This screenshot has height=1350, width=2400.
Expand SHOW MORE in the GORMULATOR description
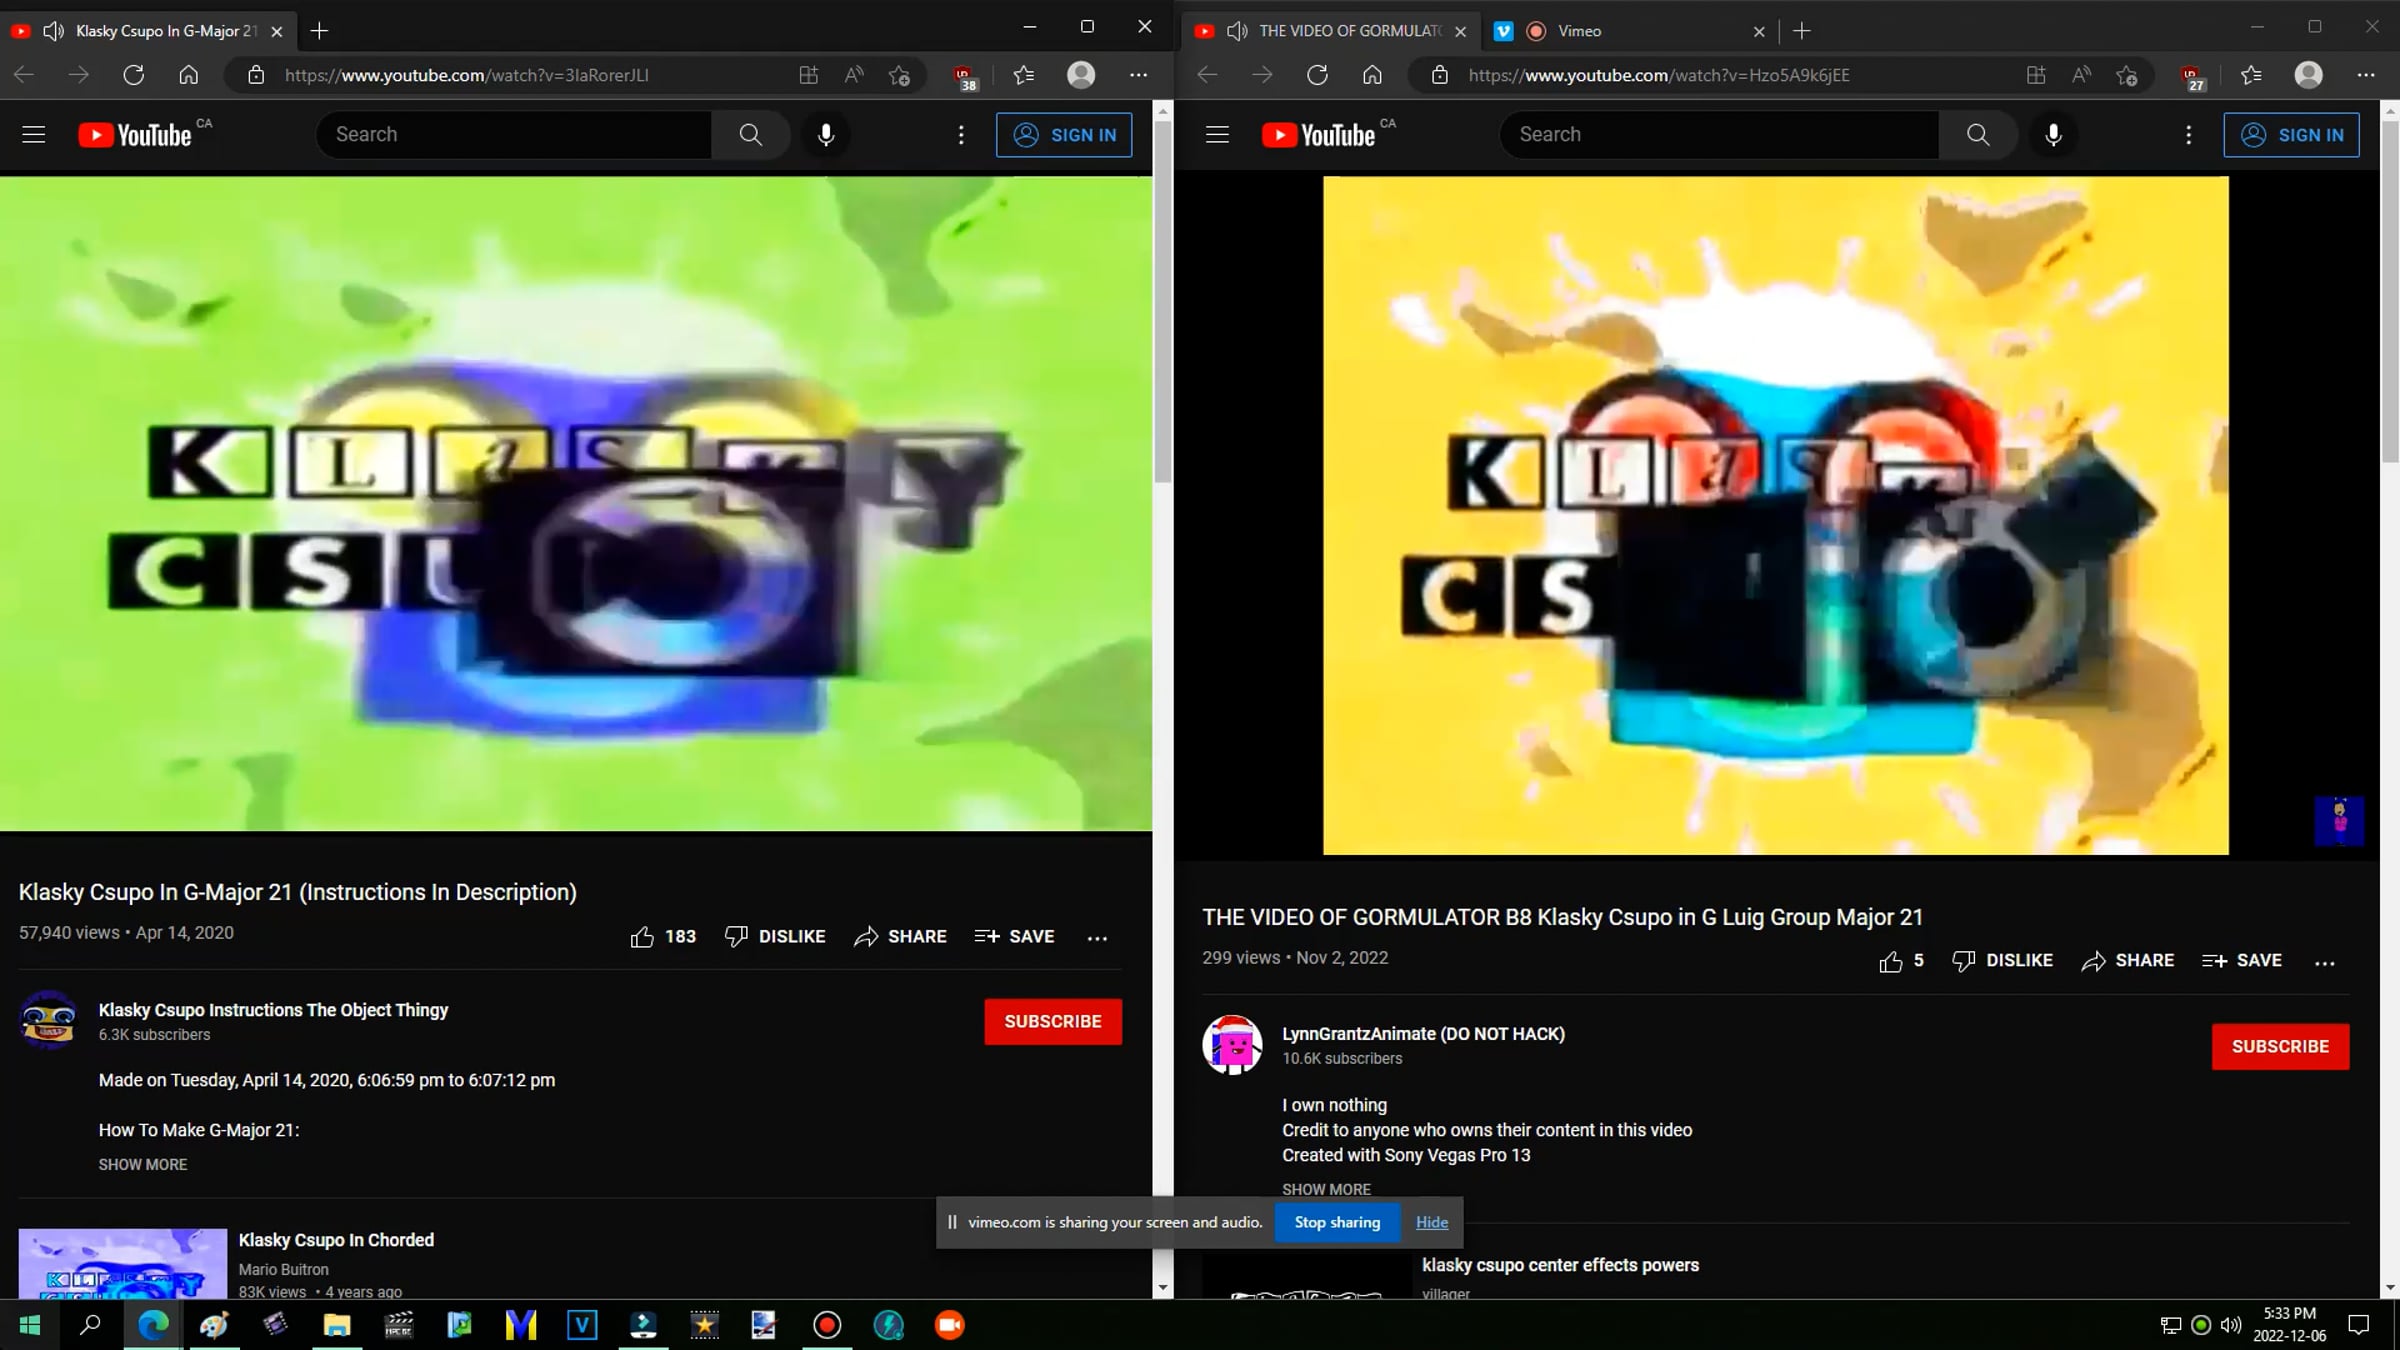click(x=1327, y=1188)
